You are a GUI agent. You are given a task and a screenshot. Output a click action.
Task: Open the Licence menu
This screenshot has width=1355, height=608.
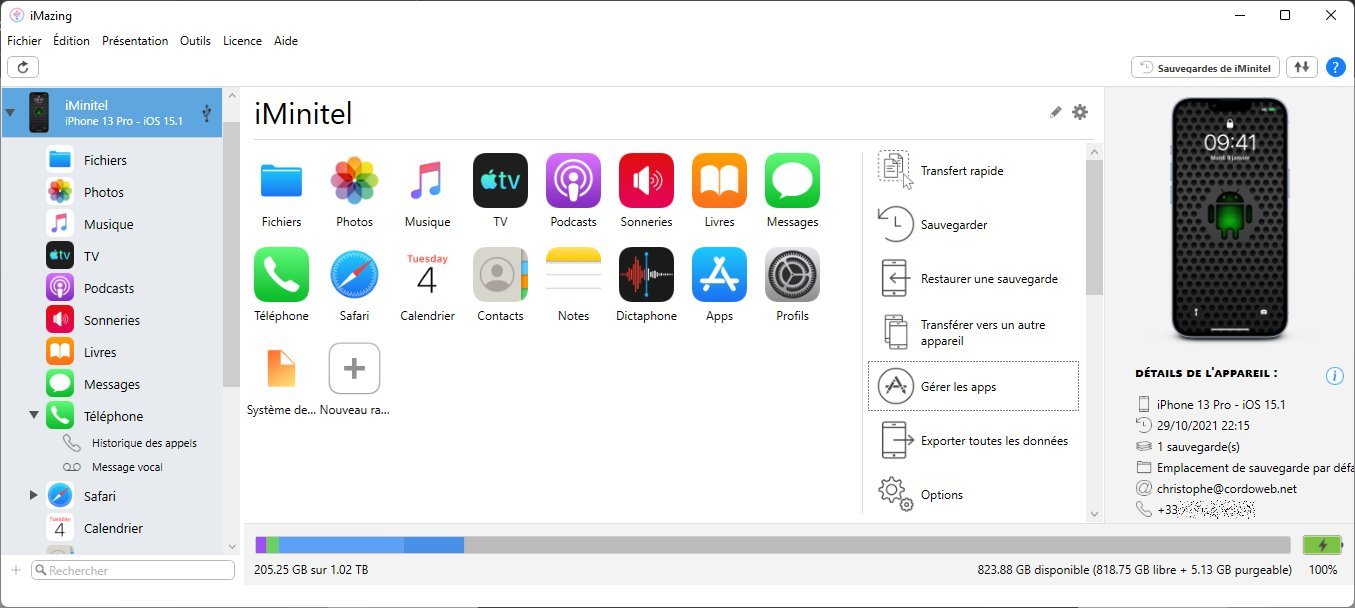(x=242, y=41)
